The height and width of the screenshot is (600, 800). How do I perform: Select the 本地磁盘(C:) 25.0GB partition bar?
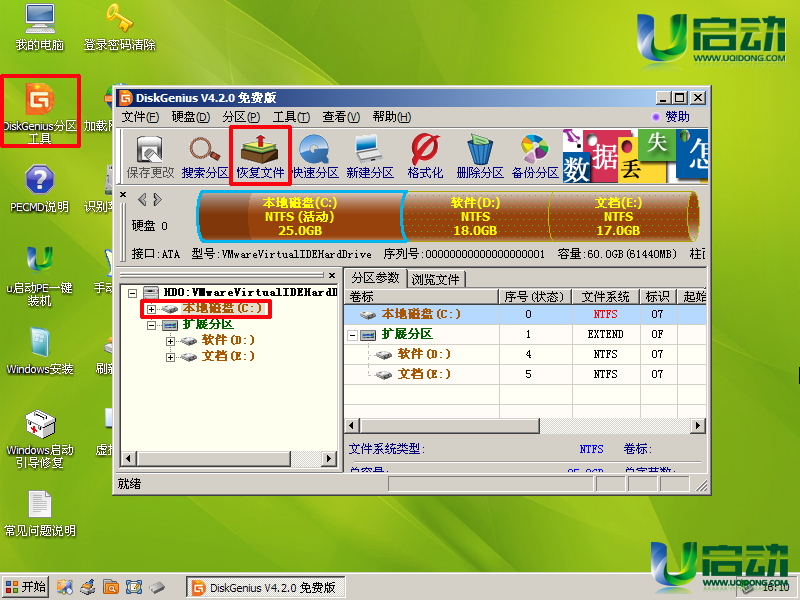tap(301, 216)
